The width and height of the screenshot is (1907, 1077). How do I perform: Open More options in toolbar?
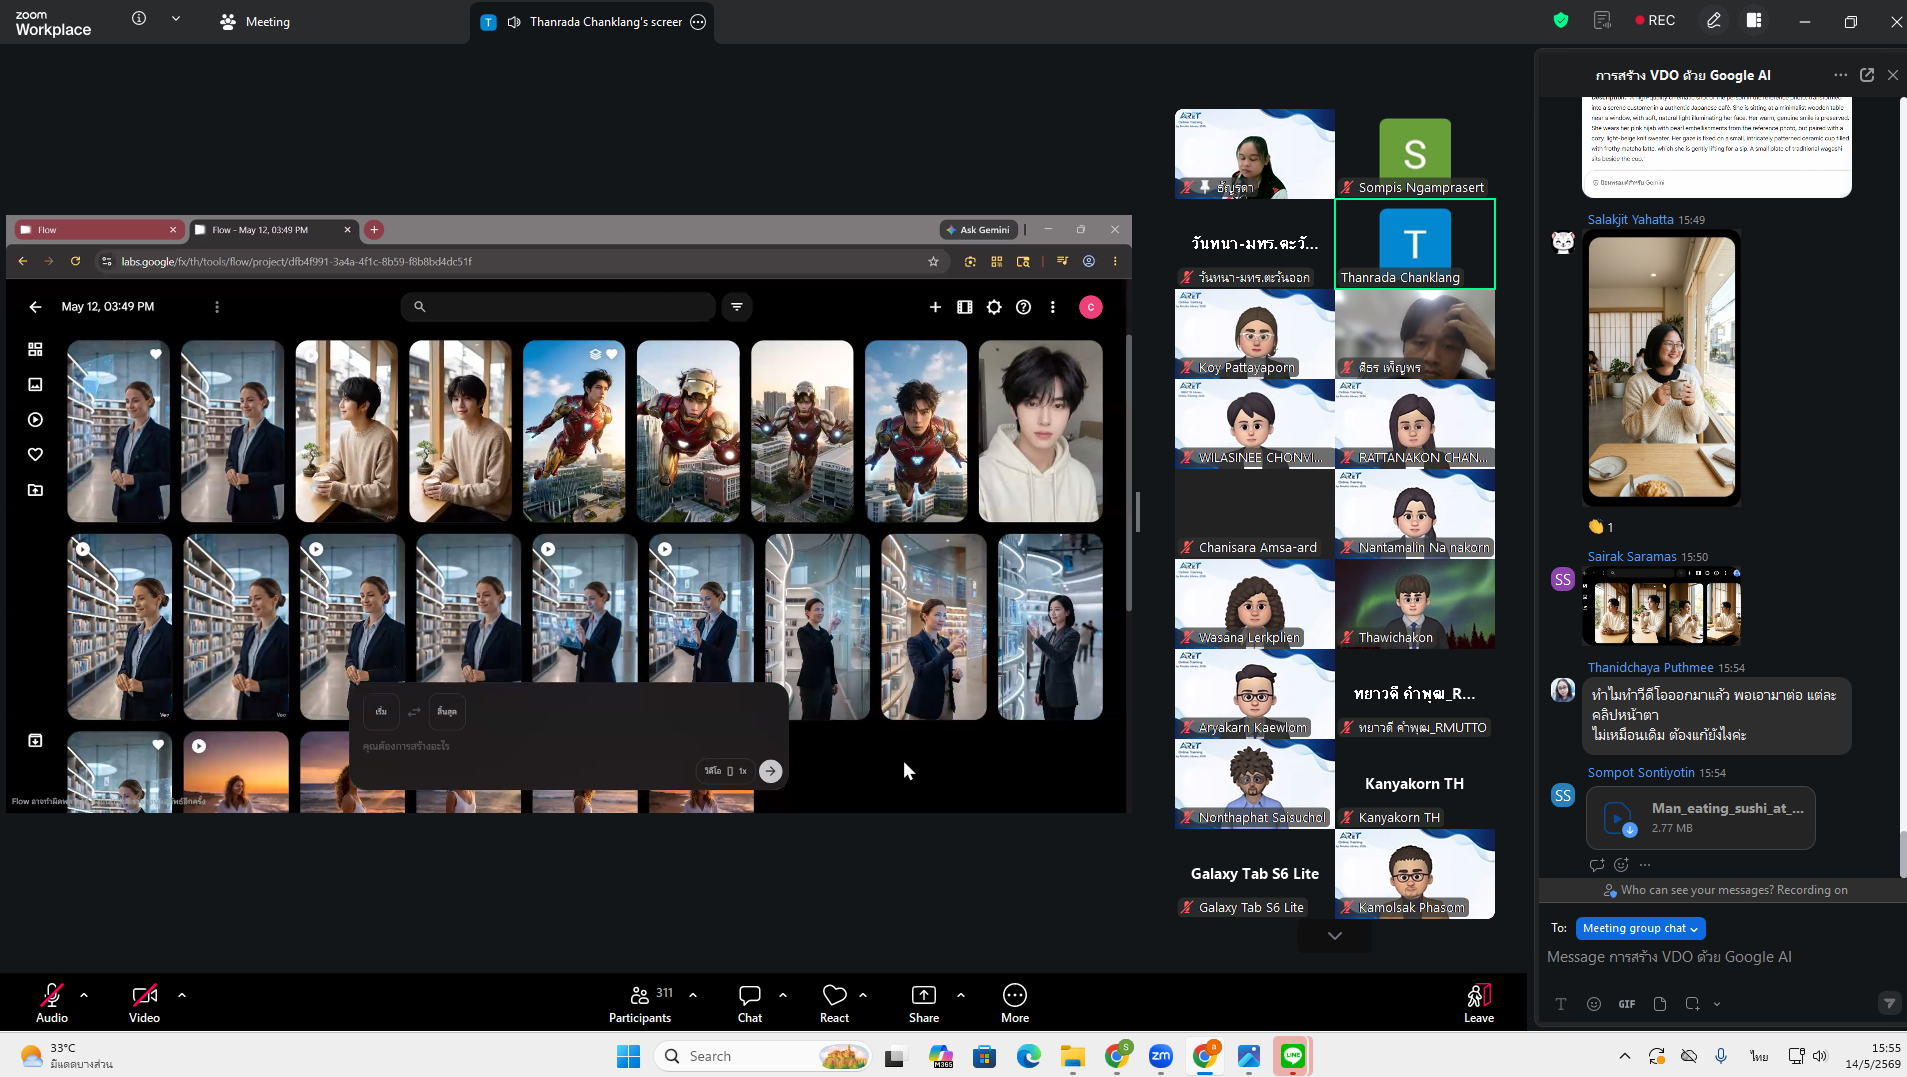click(1015, 1002)
